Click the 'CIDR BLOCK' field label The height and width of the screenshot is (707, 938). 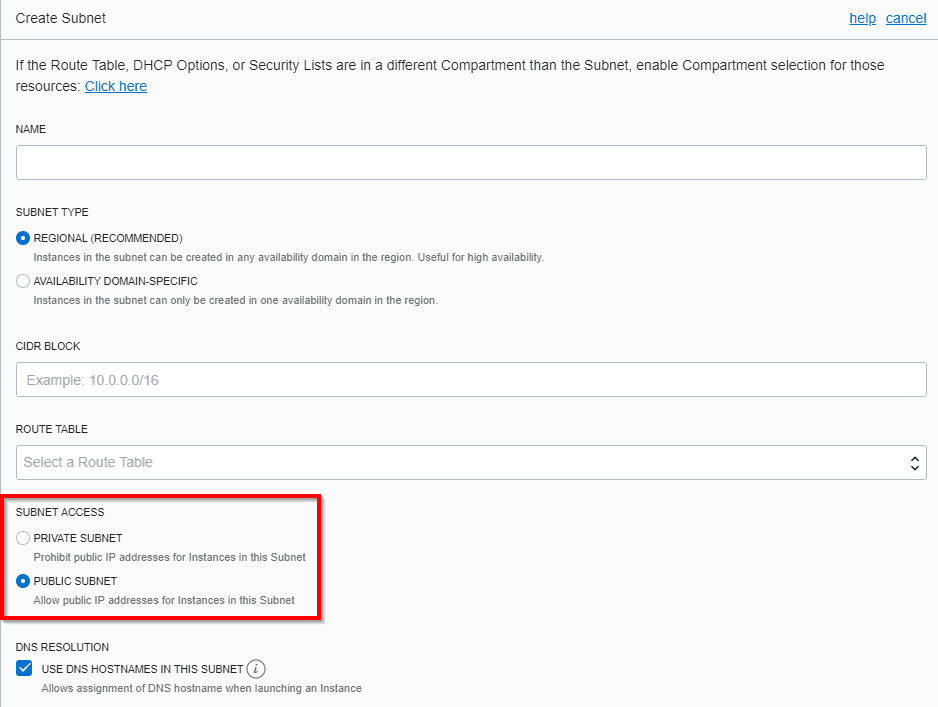pyautogui.click(x=48, y=346)
